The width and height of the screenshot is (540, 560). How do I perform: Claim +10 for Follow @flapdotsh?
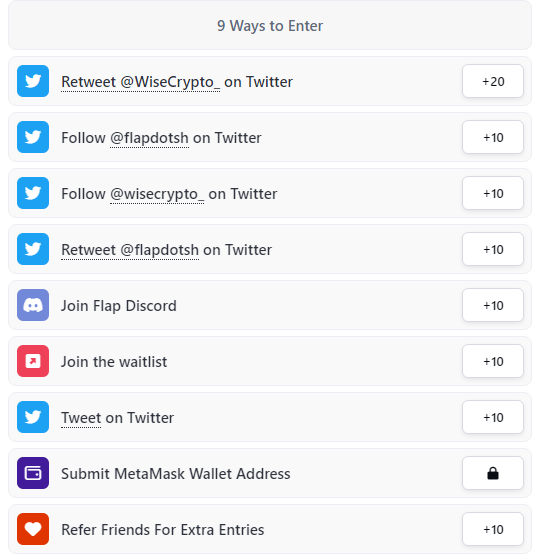point(493,137)
